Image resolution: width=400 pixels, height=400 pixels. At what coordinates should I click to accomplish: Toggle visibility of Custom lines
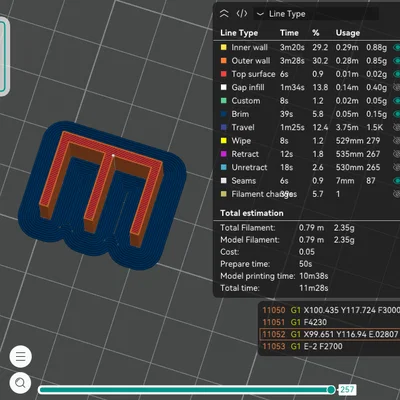(397, 101)
